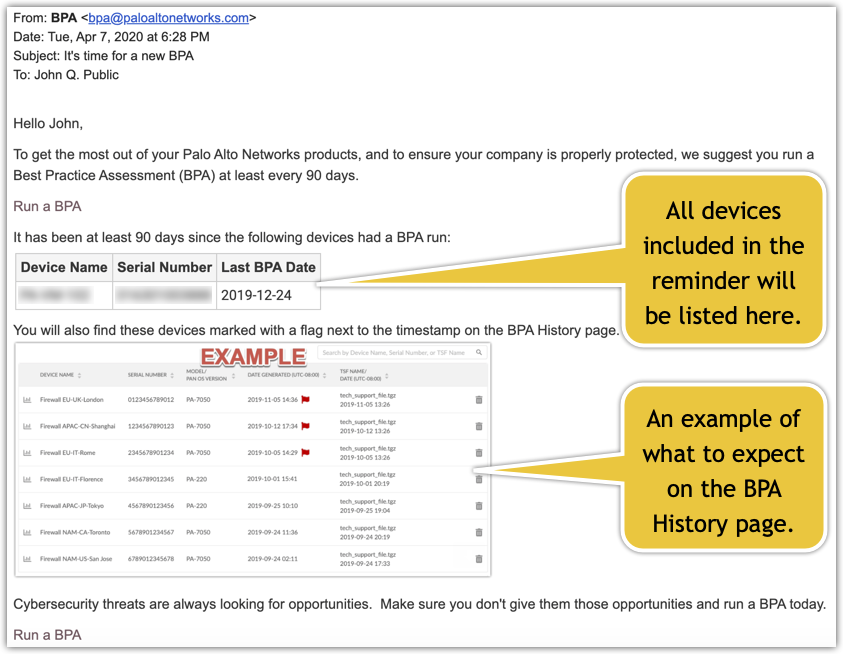Click serial number 5678901234567

[151, 532]
